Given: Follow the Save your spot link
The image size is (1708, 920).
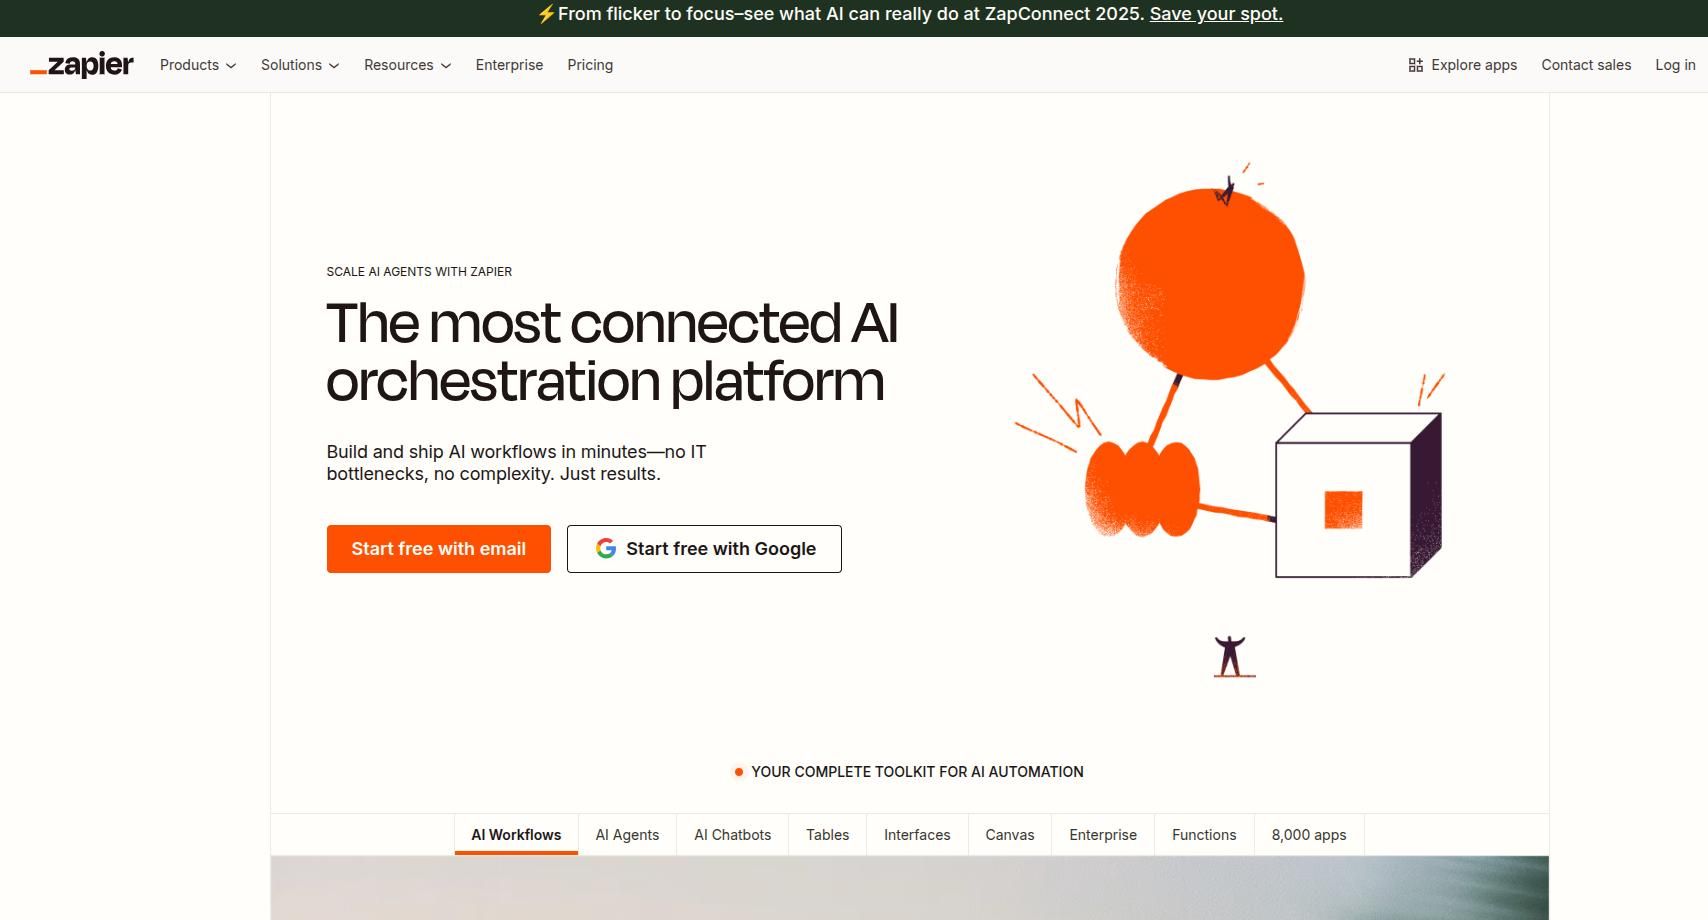Looking at the screenshot, I should 1216,14.
